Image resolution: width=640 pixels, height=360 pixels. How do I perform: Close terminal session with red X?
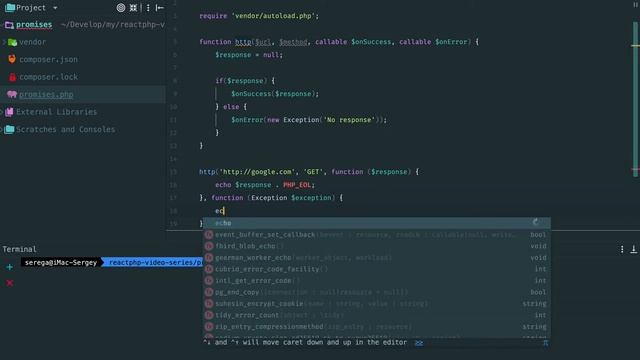pos(10,283)
